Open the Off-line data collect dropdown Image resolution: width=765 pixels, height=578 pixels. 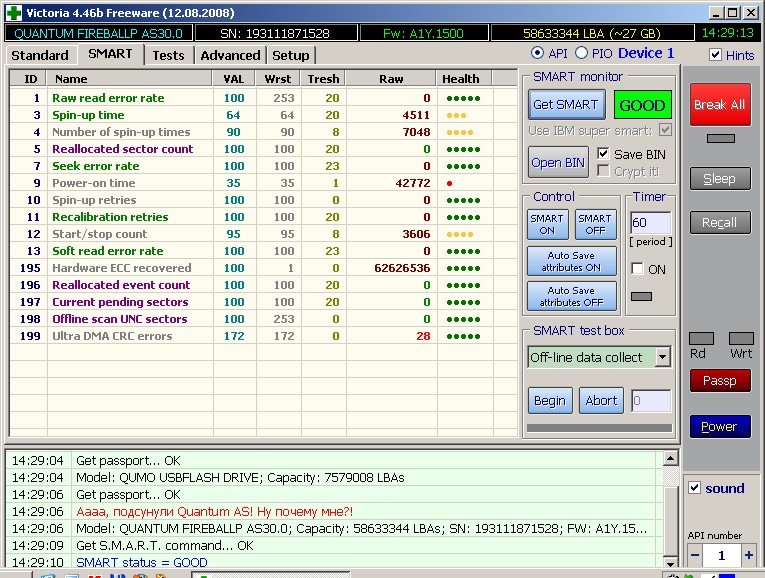pos(662,357)
